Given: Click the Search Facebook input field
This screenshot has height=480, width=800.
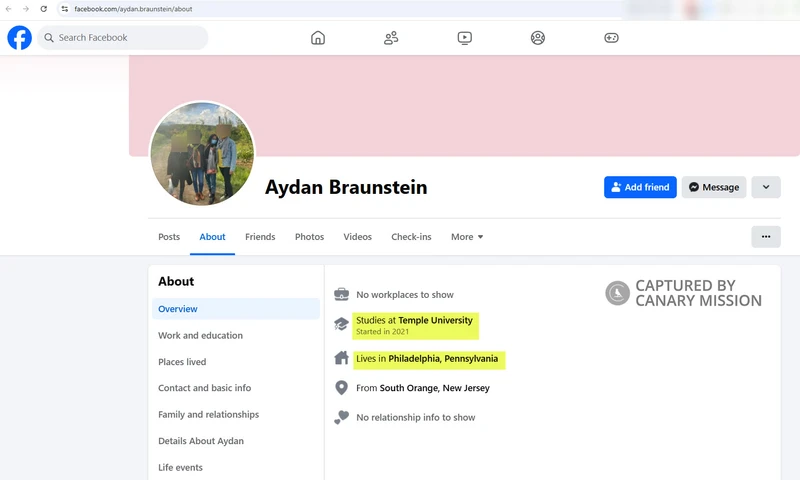Looking at the screenshot, I should tap(122, 38).
